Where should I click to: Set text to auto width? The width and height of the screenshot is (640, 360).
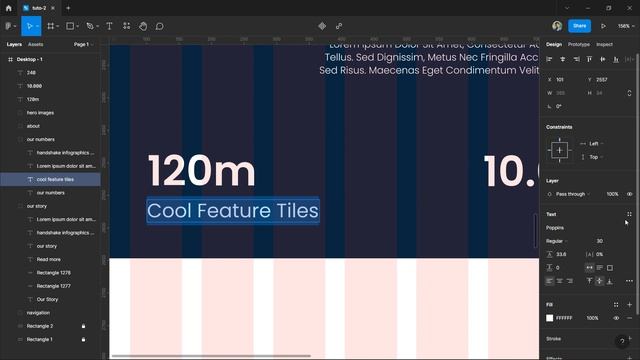click(589, 268)
